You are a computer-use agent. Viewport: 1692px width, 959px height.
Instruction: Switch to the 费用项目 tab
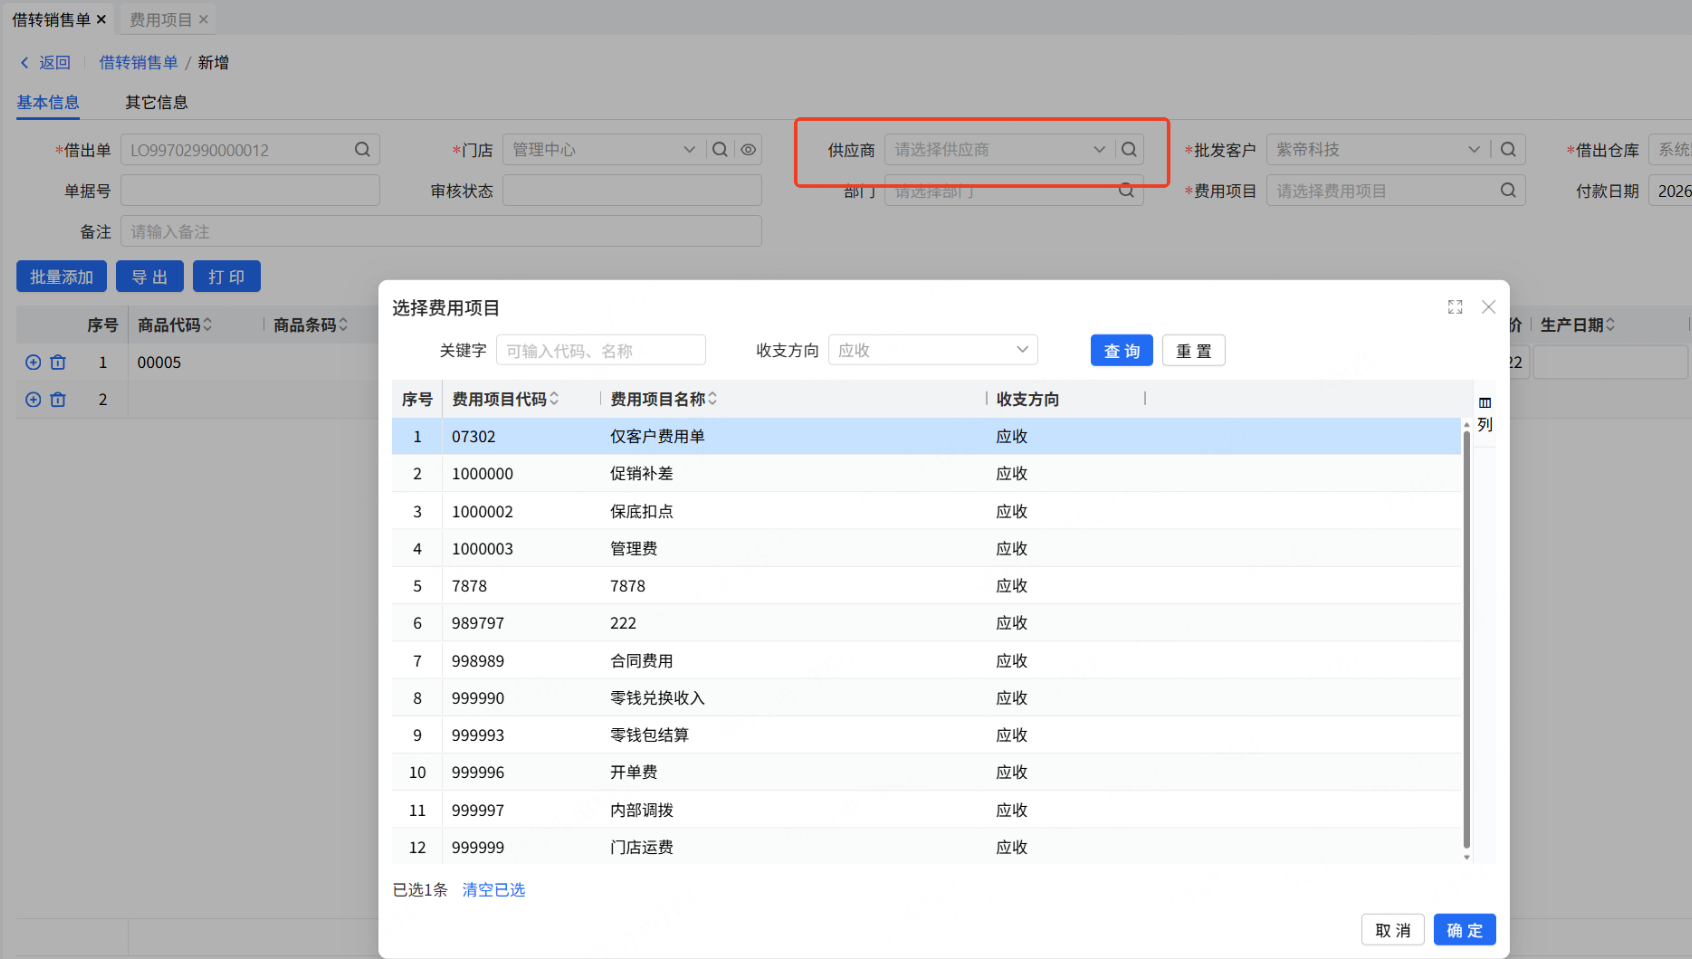160,19
